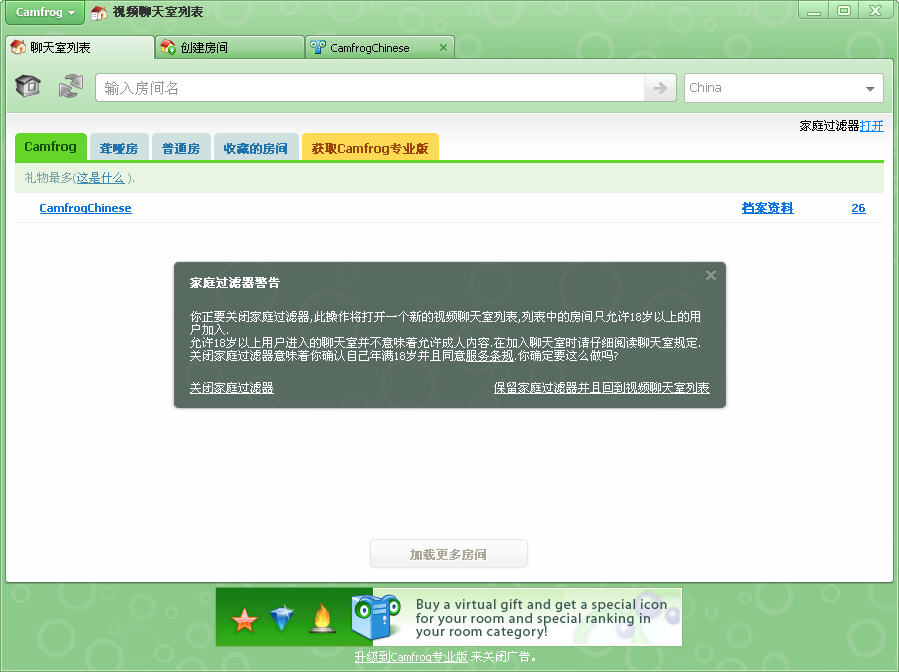The image size is (899, 672).
Task: Open the 档案资料 profile link
Action: click(767, 208)
